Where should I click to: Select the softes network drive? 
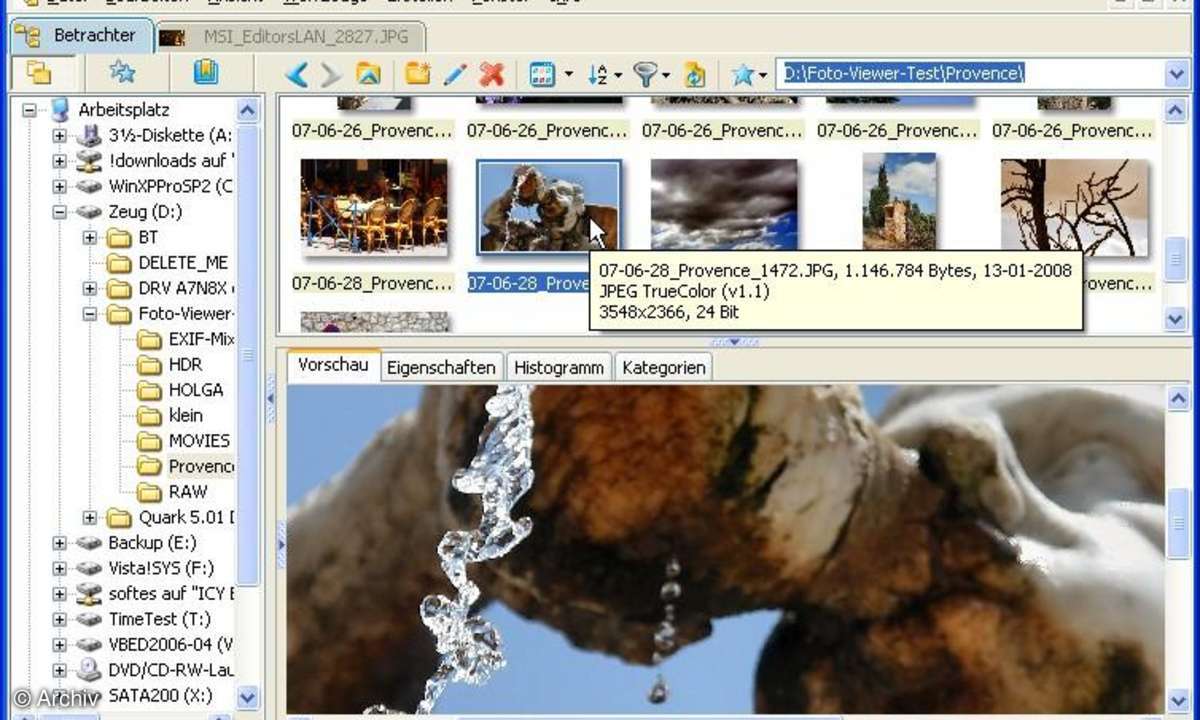click(x=171, y=594)
